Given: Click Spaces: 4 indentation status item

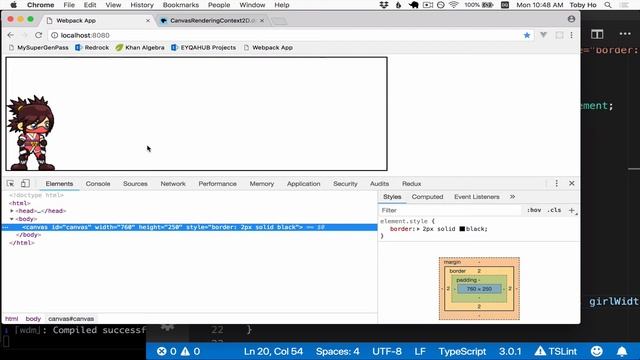Looking at the screenshot, I should tap(338, 351).
